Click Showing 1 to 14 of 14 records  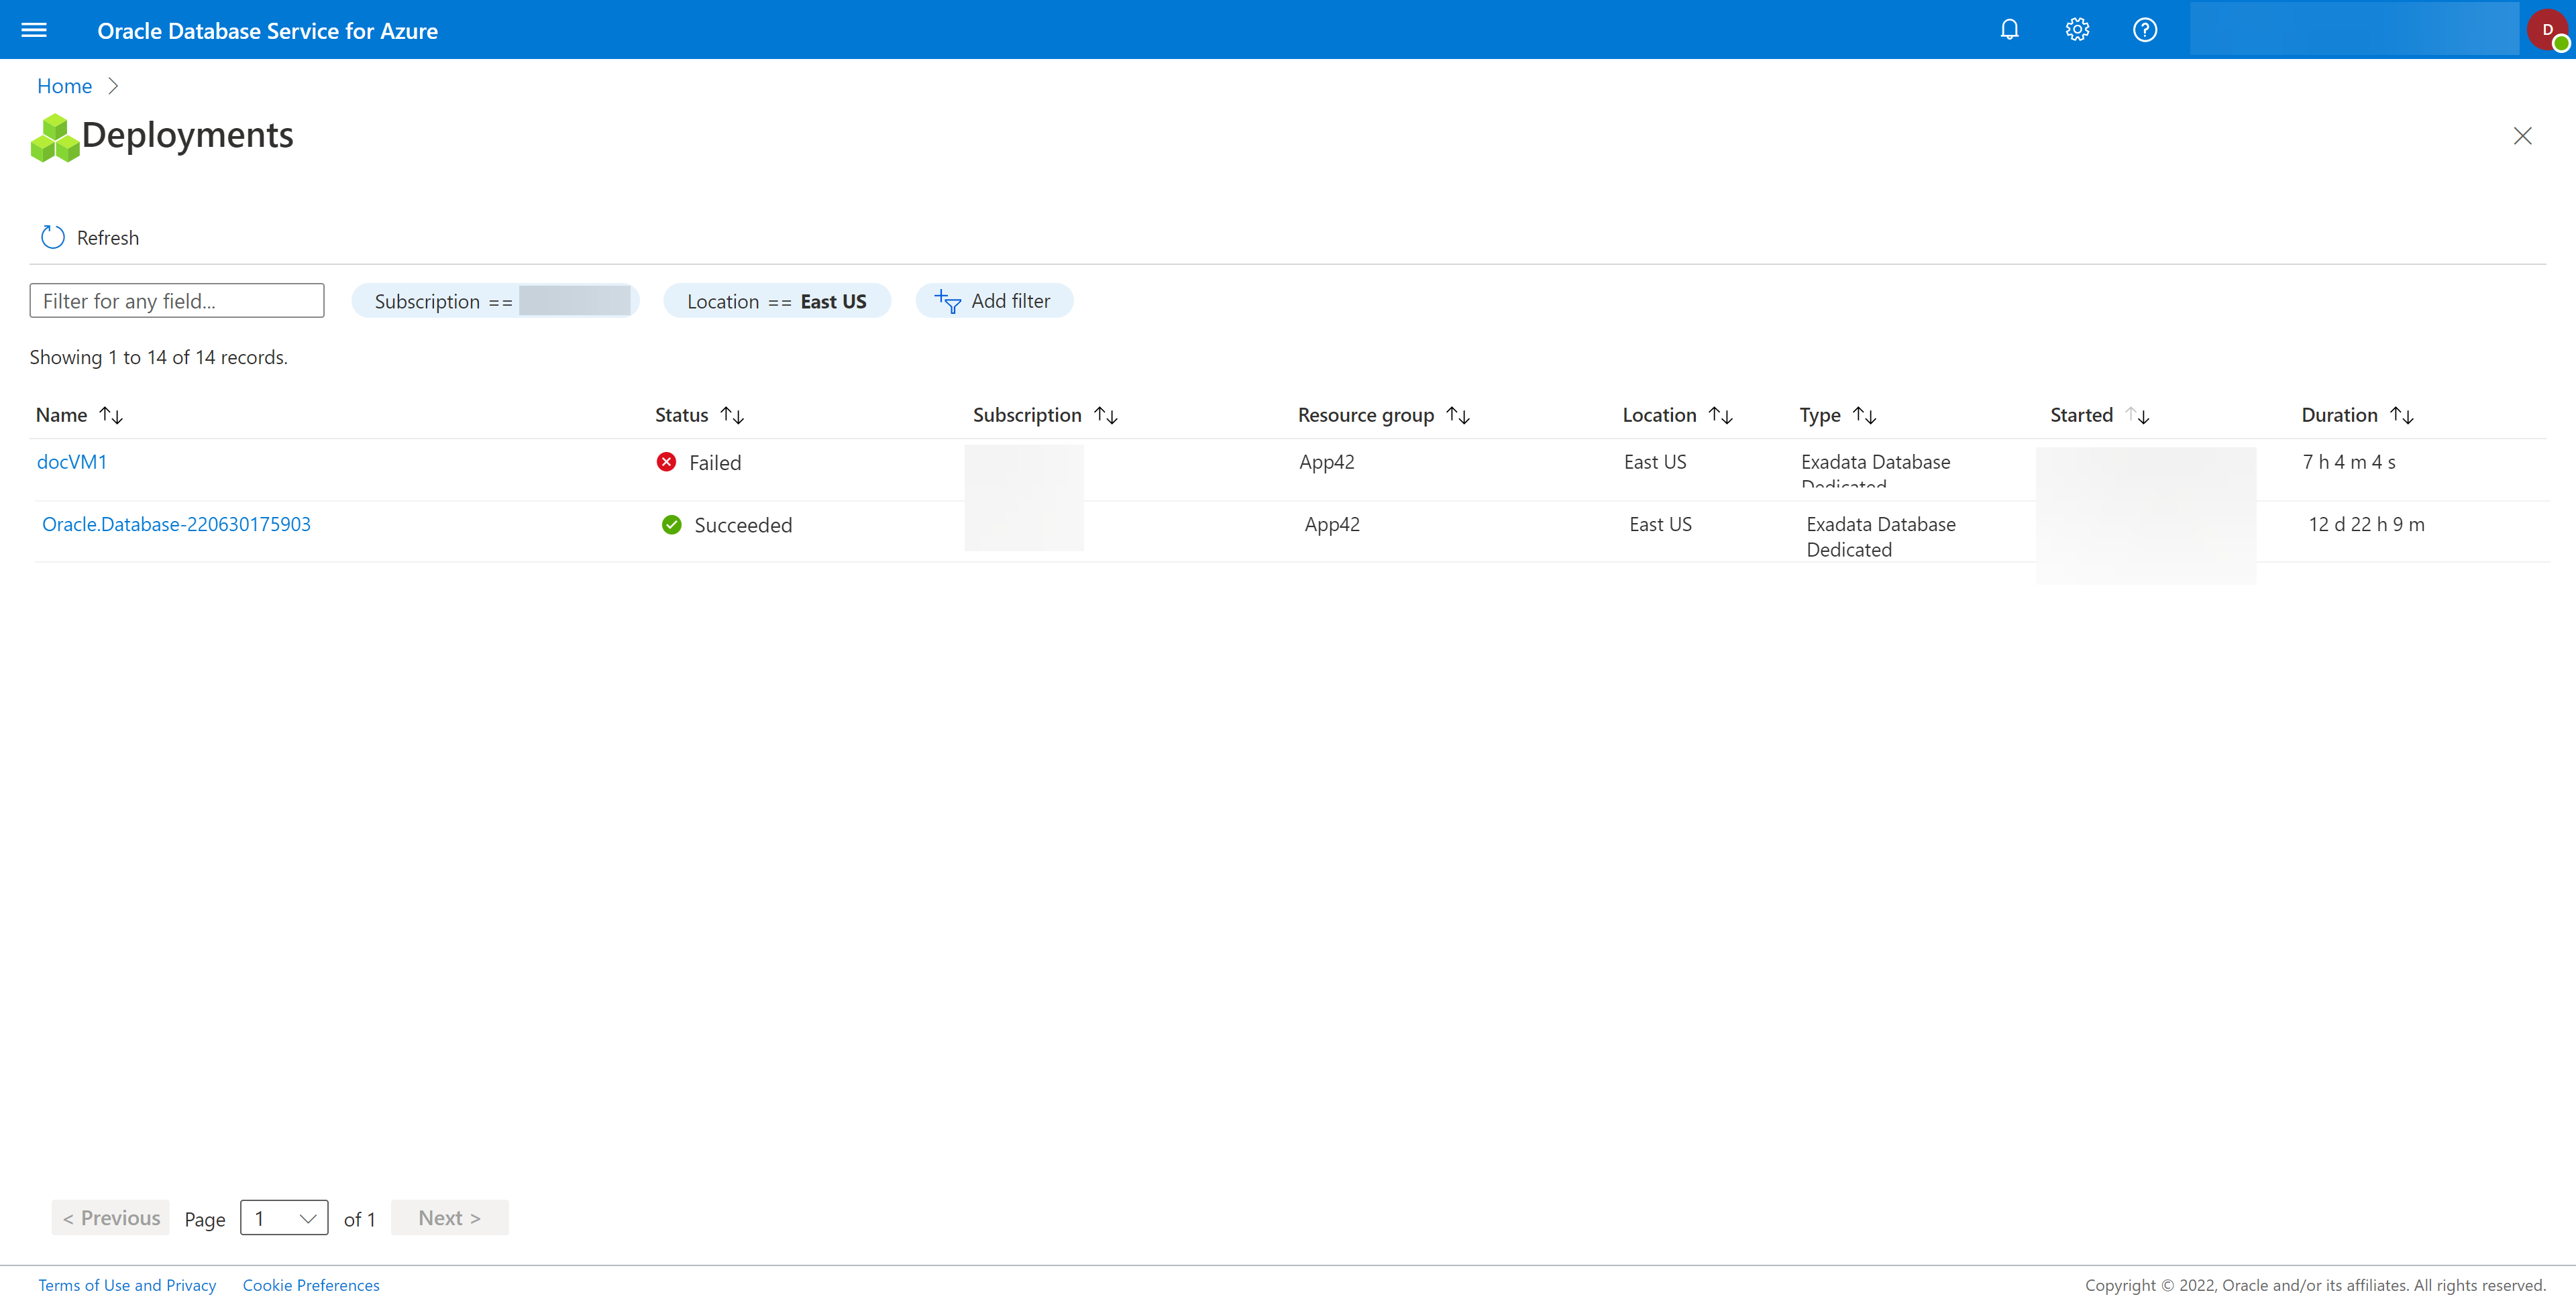[158, 357]
